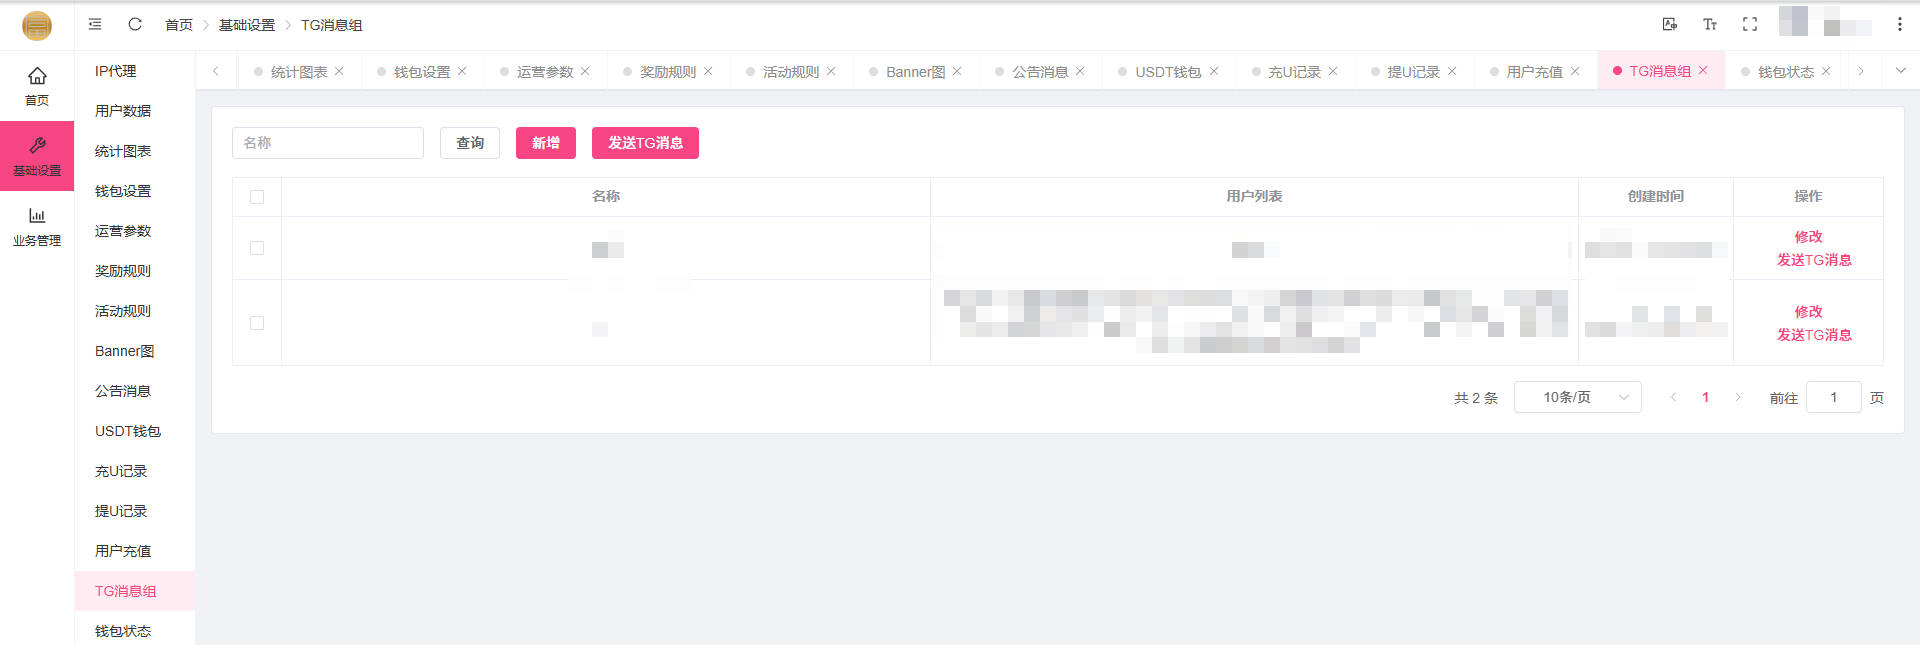Check the first table row checkbox

(257, 248)
